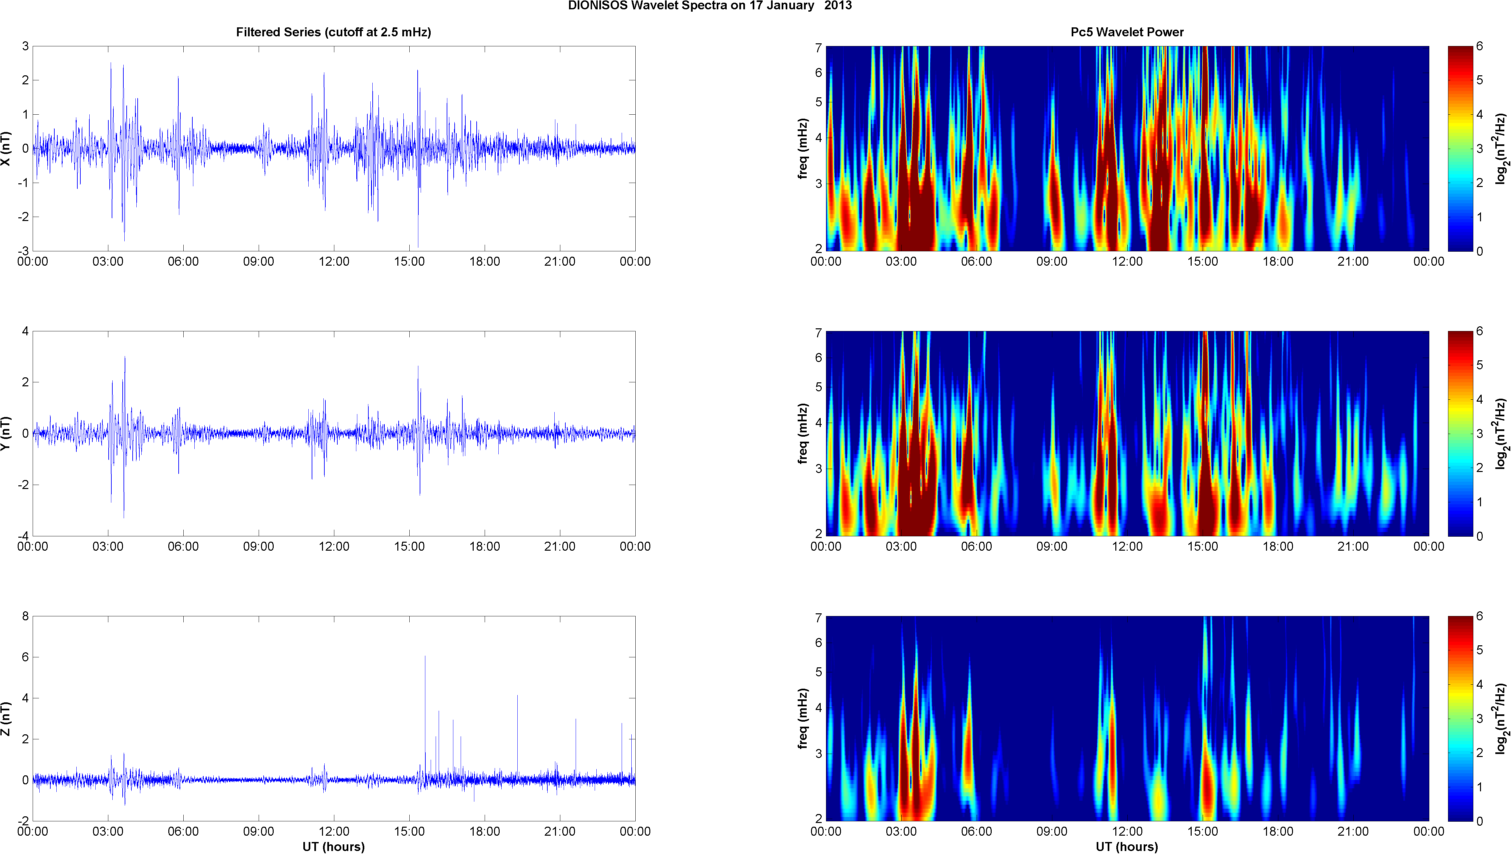Click the 8 tick on the Z (nT) axis
1511x854 pixels.
pyautogui.click(x=26, y=616)
